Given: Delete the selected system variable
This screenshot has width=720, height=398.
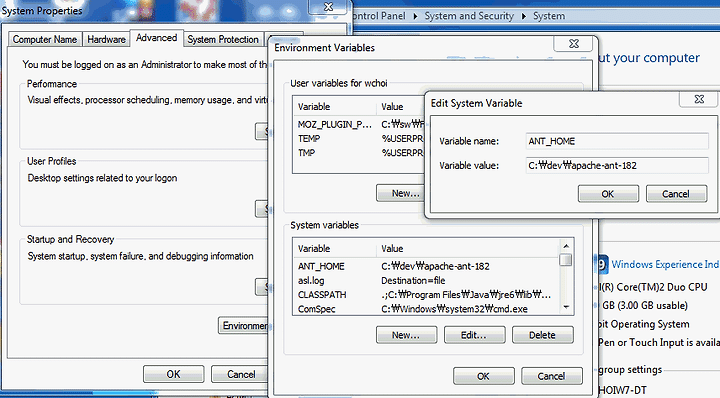Looking at the screenshot, I should (542, 335).
